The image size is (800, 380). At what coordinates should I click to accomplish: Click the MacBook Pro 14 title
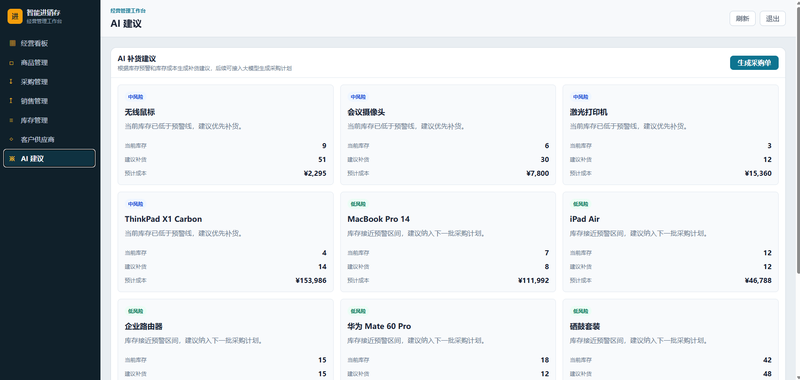point(379,219)
